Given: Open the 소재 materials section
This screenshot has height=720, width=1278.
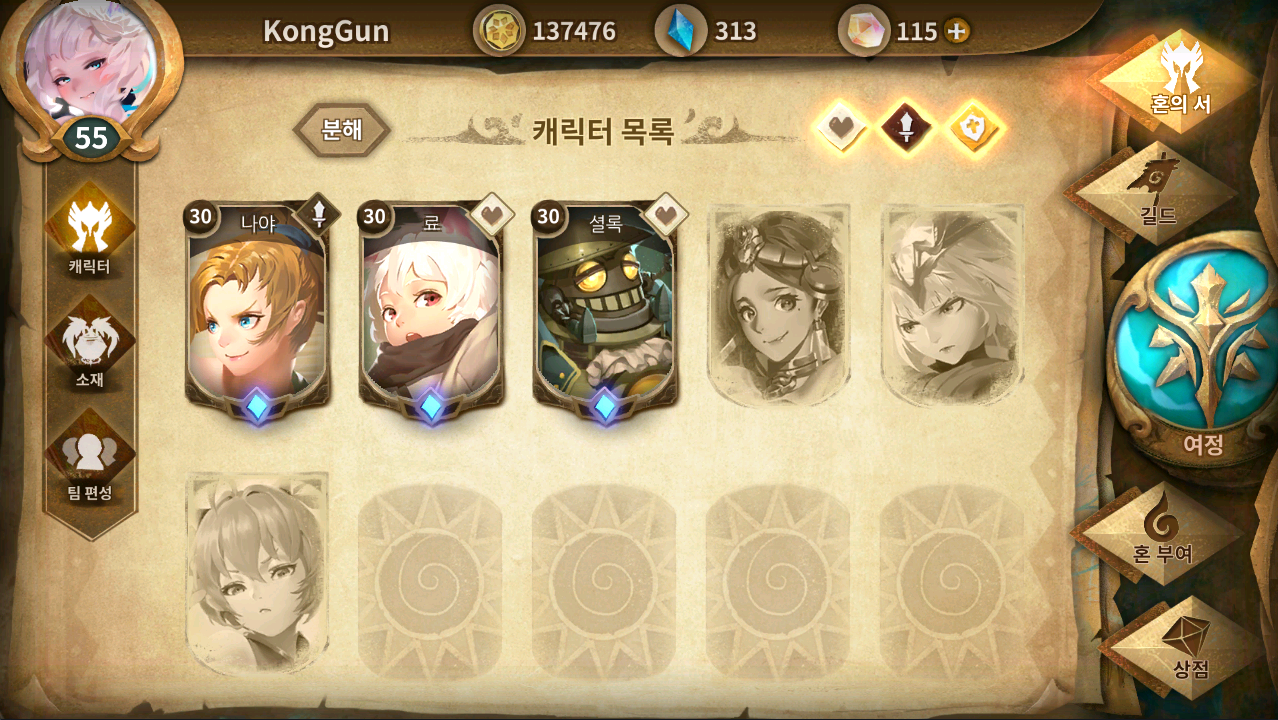Looking at the screenshot, I should (x=90, y=343).
